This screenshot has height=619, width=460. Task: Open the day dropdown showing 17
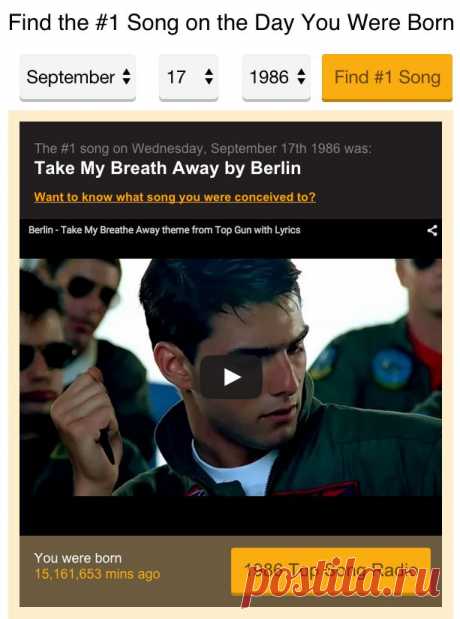point(188,77)
